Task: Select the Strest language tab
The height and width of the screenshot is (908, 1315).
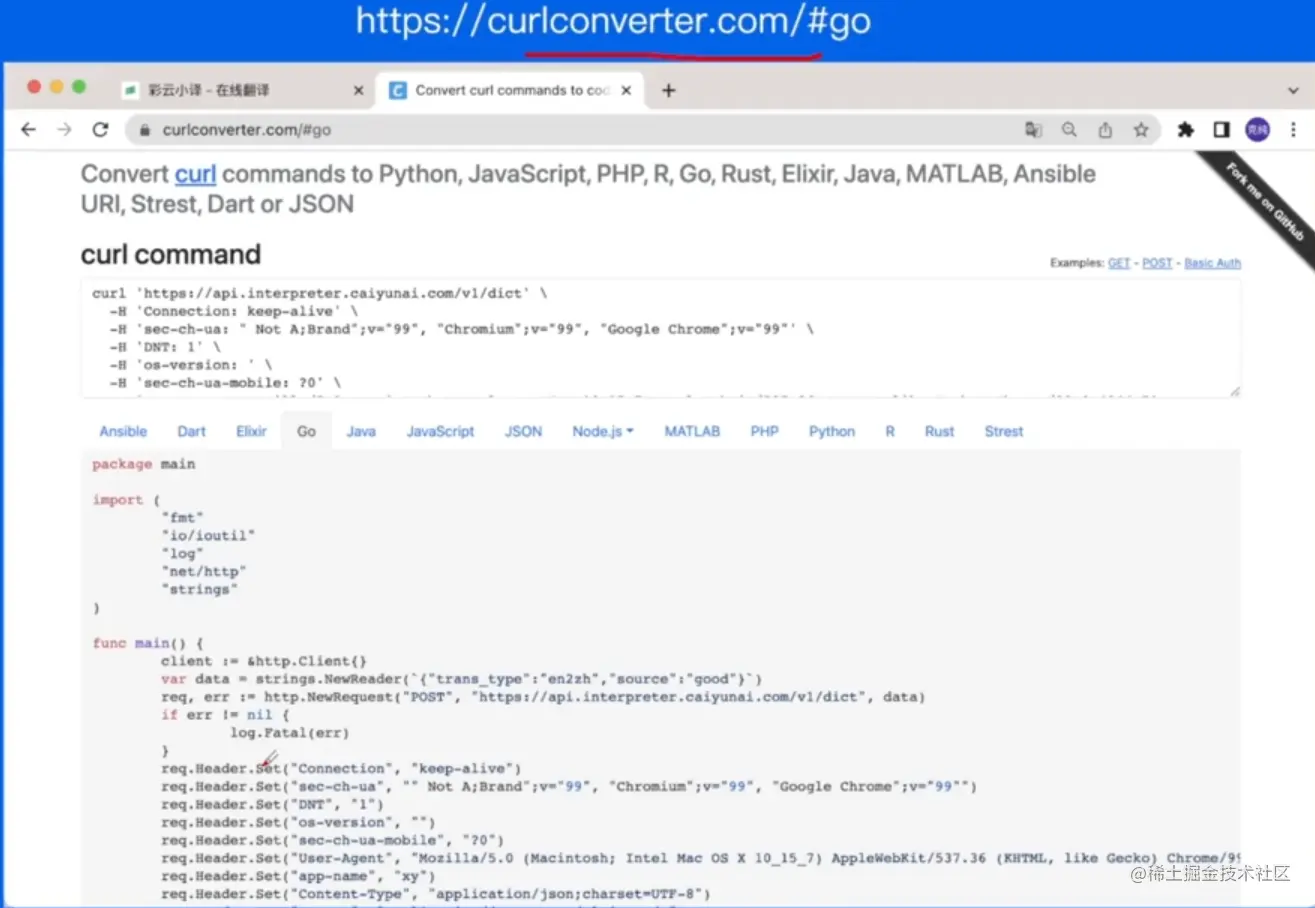Action: 1004,431
